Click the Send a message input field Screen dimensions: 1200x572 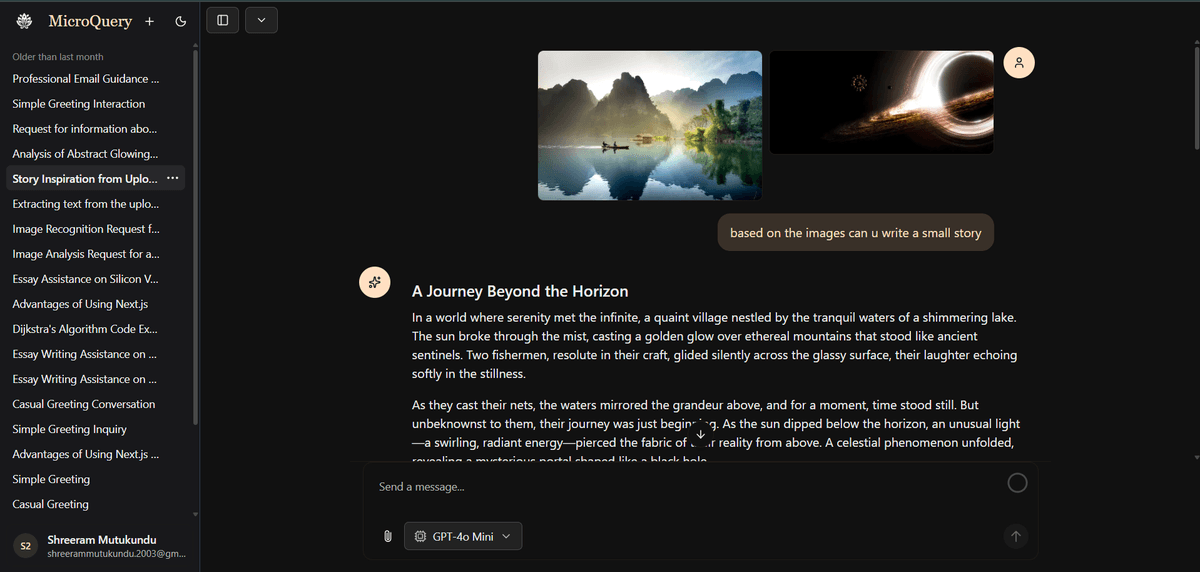coord(680,487)
